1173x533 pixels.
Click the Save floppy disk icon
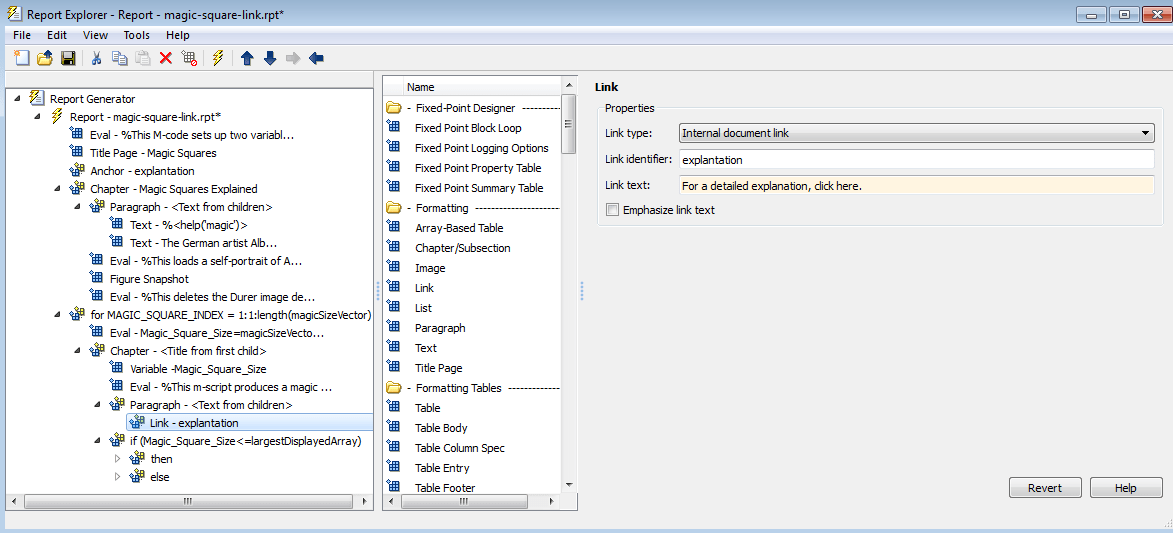pyautogui.click(x=68, y=58)
